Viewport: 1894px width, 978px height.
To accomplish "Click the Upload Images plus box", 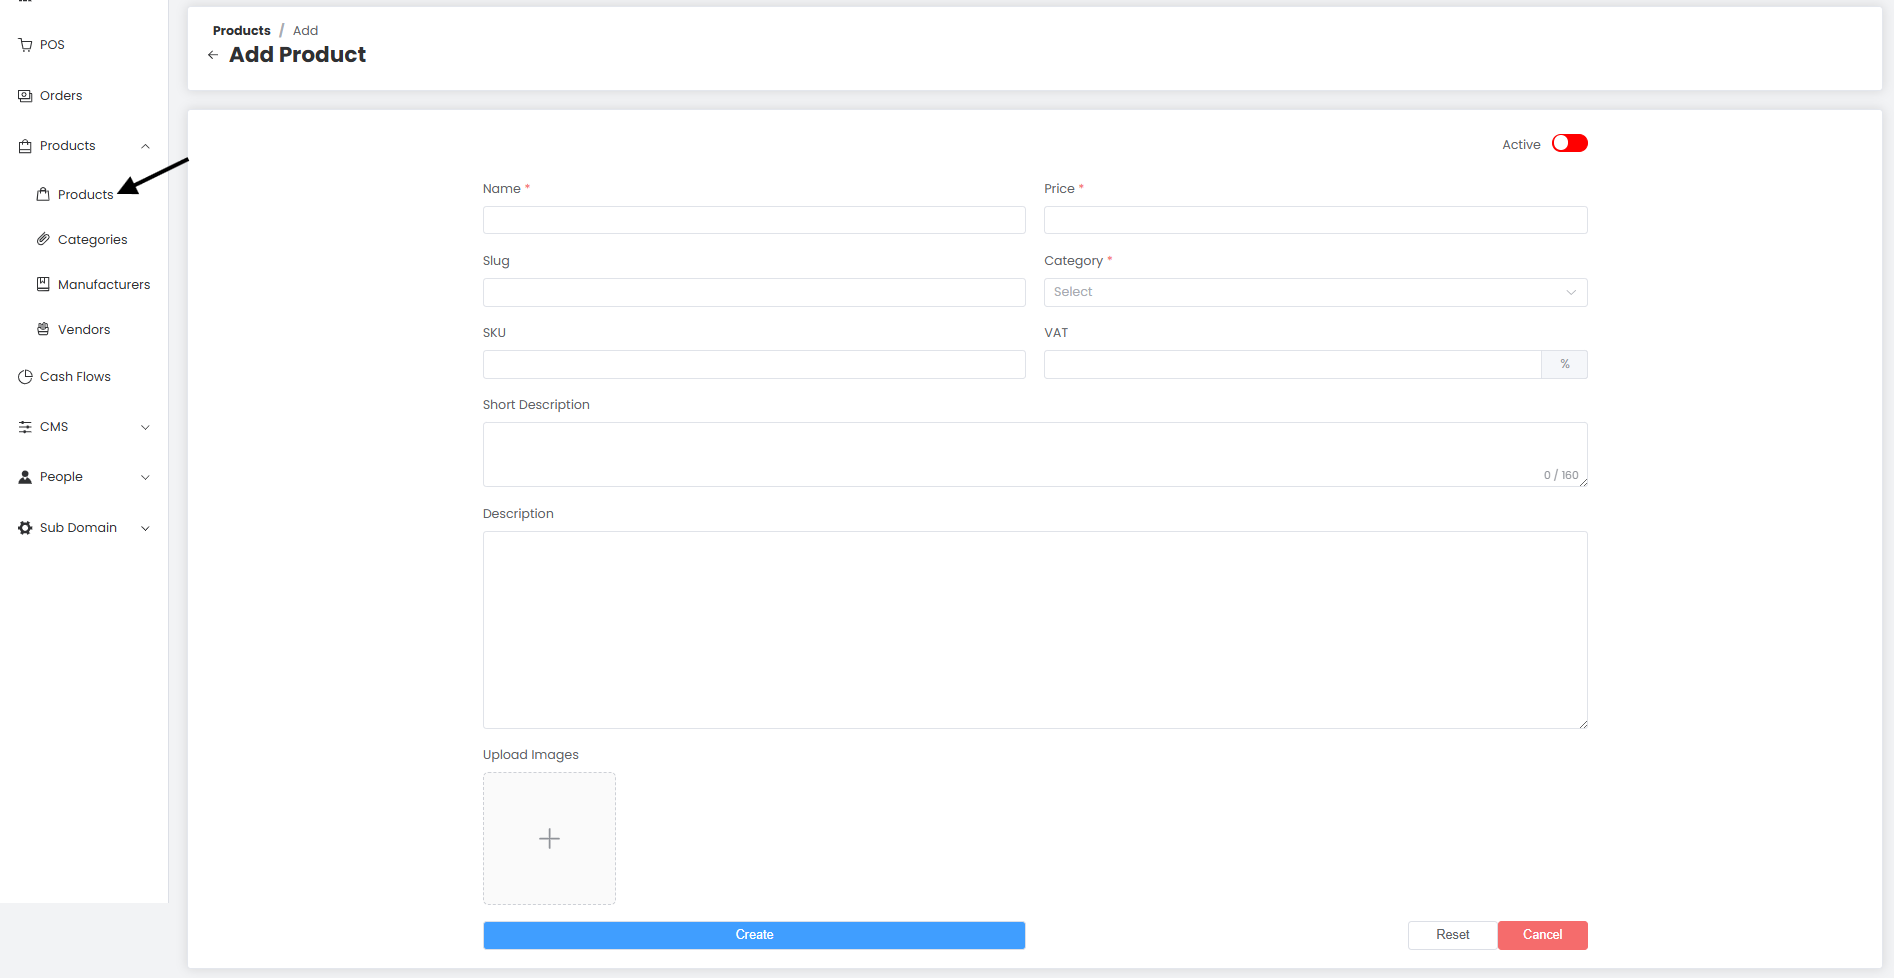I will 549,838.
